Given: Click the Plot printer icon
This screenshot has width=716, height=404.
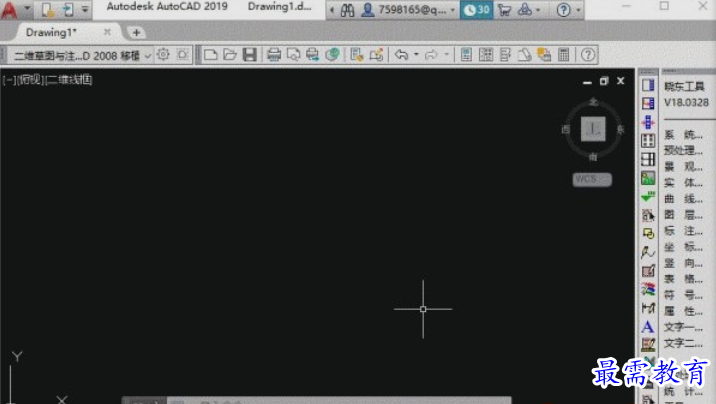Looking at the screenshot, I should coord(274,55).
